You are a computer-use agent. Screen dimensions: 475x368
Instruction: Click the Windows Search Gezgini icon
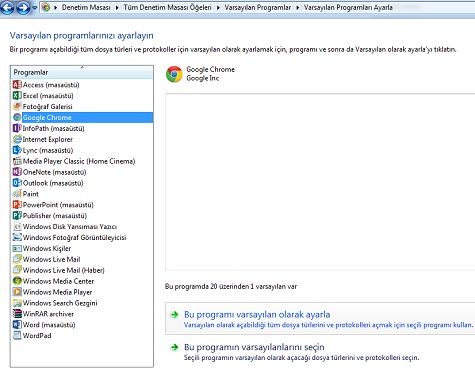[x=17, y=303]
